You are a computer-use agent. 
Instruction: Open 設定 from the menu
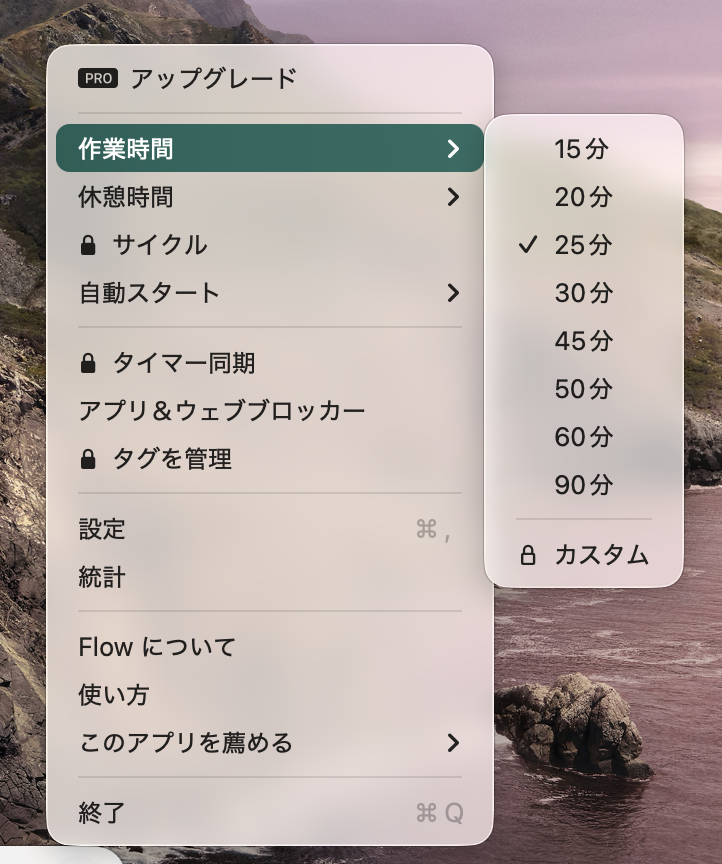tap(270, 529)
